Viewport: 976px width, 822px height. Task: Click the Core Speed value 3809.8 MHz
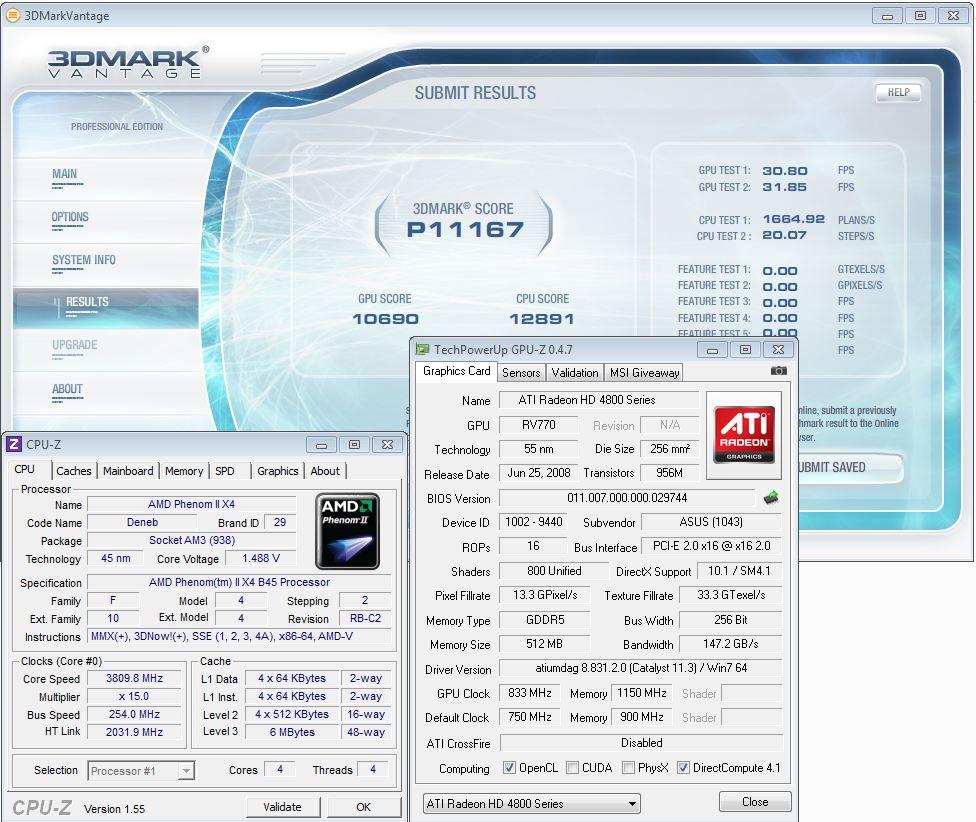click(134, 678)
